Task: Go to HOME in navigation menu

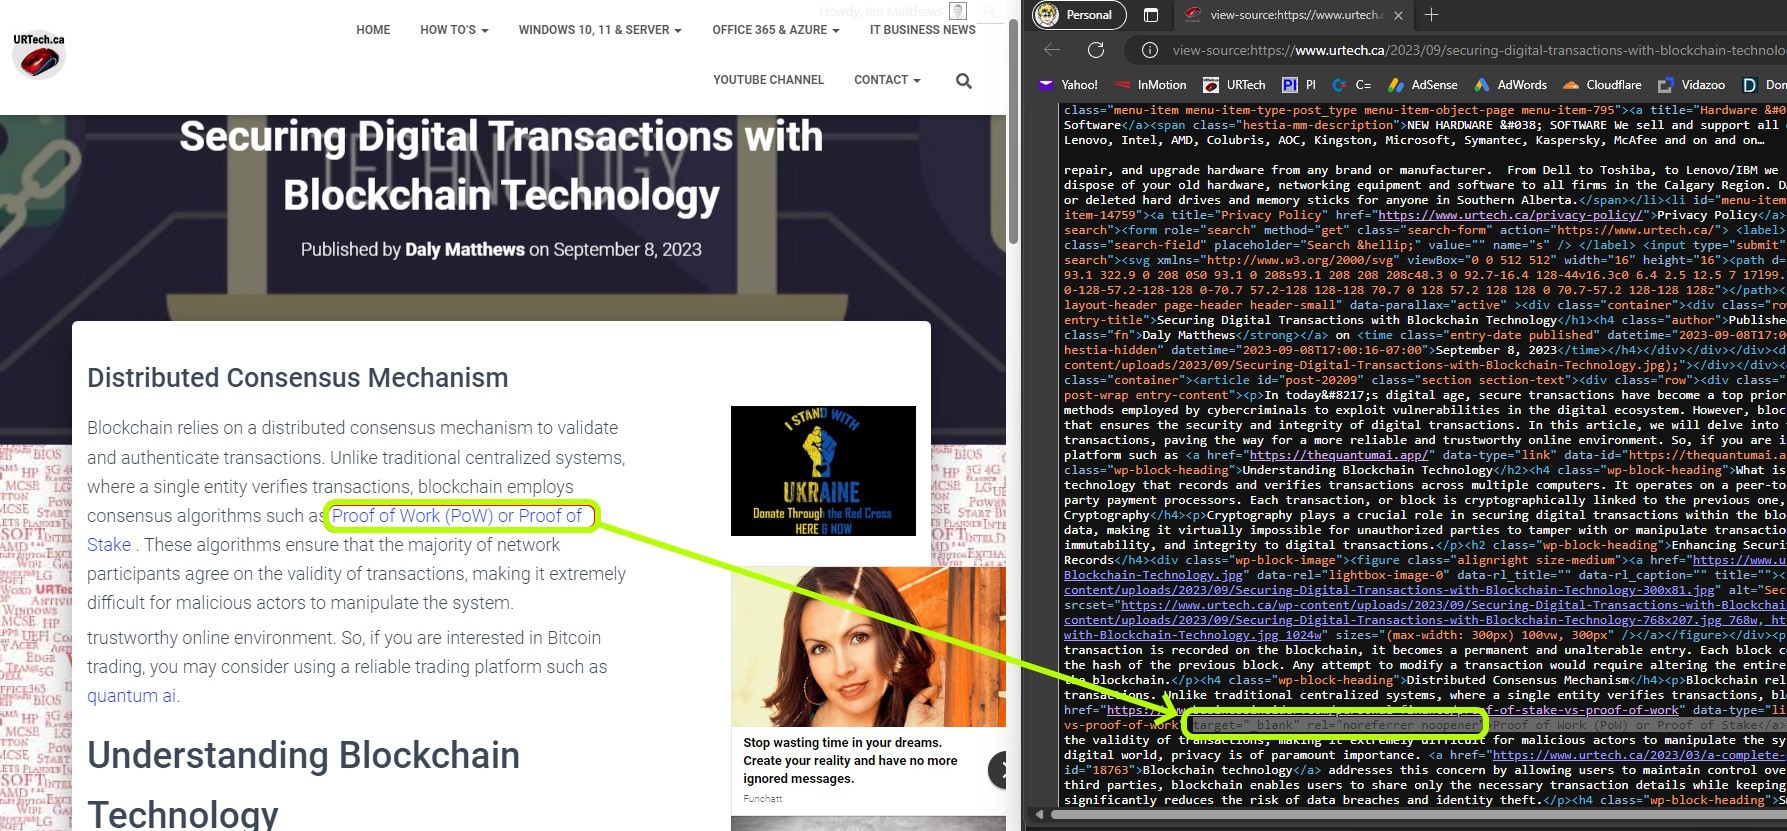Action: 373,30
